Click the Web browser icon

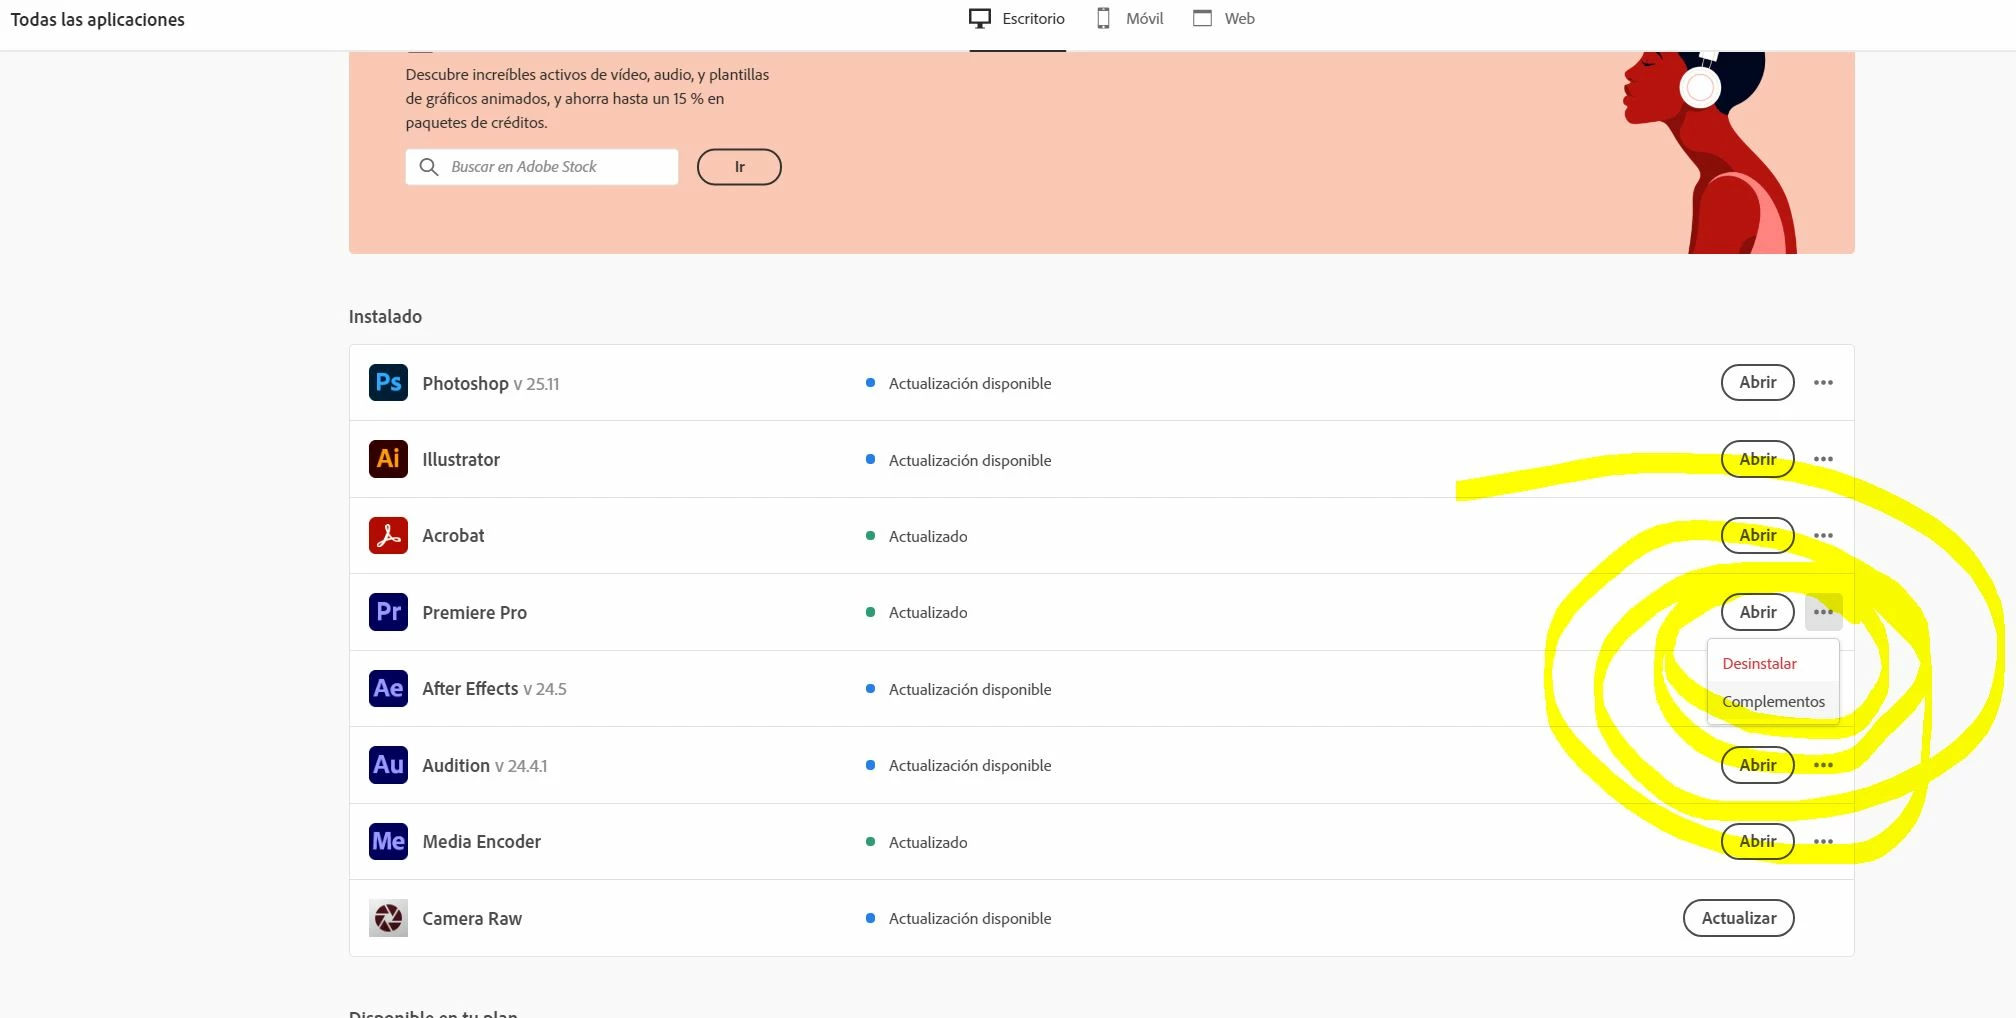(1202, 18)
